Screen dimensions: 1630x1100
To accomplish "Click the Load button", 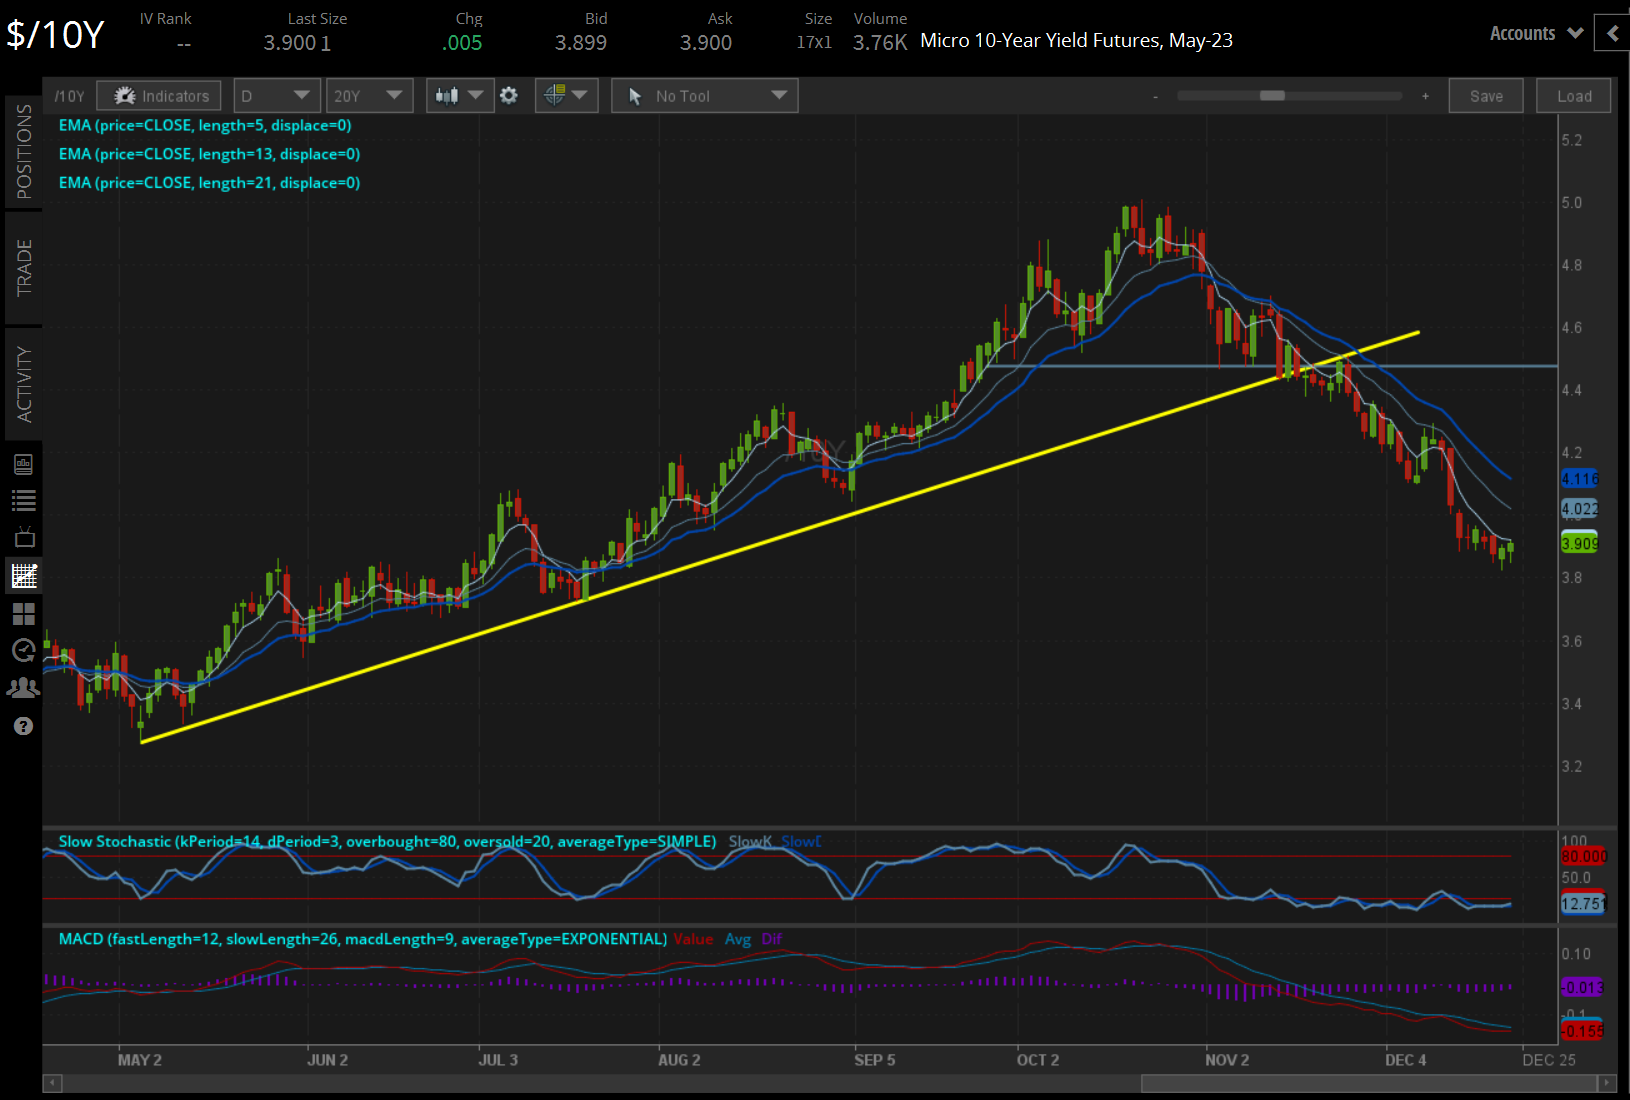I will [1573, 95].
